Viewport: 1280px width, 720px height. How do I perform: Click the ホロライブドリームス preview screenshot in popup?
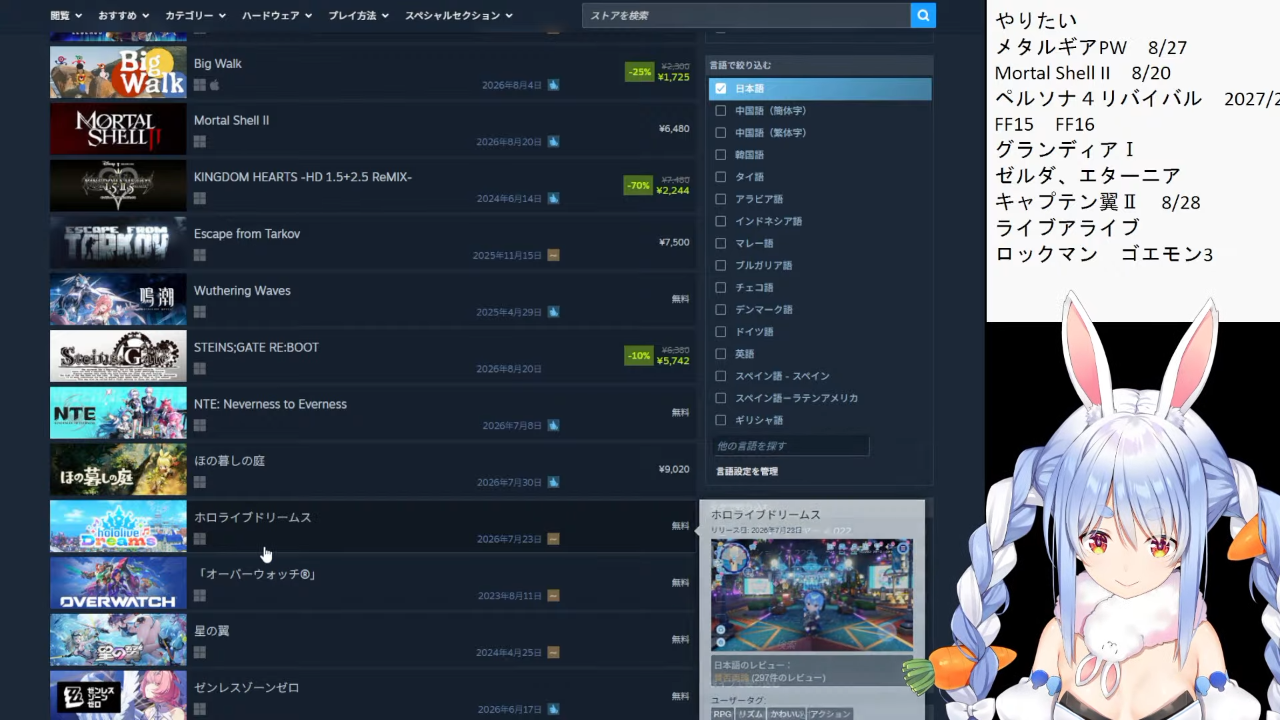(x=812, y=596)
